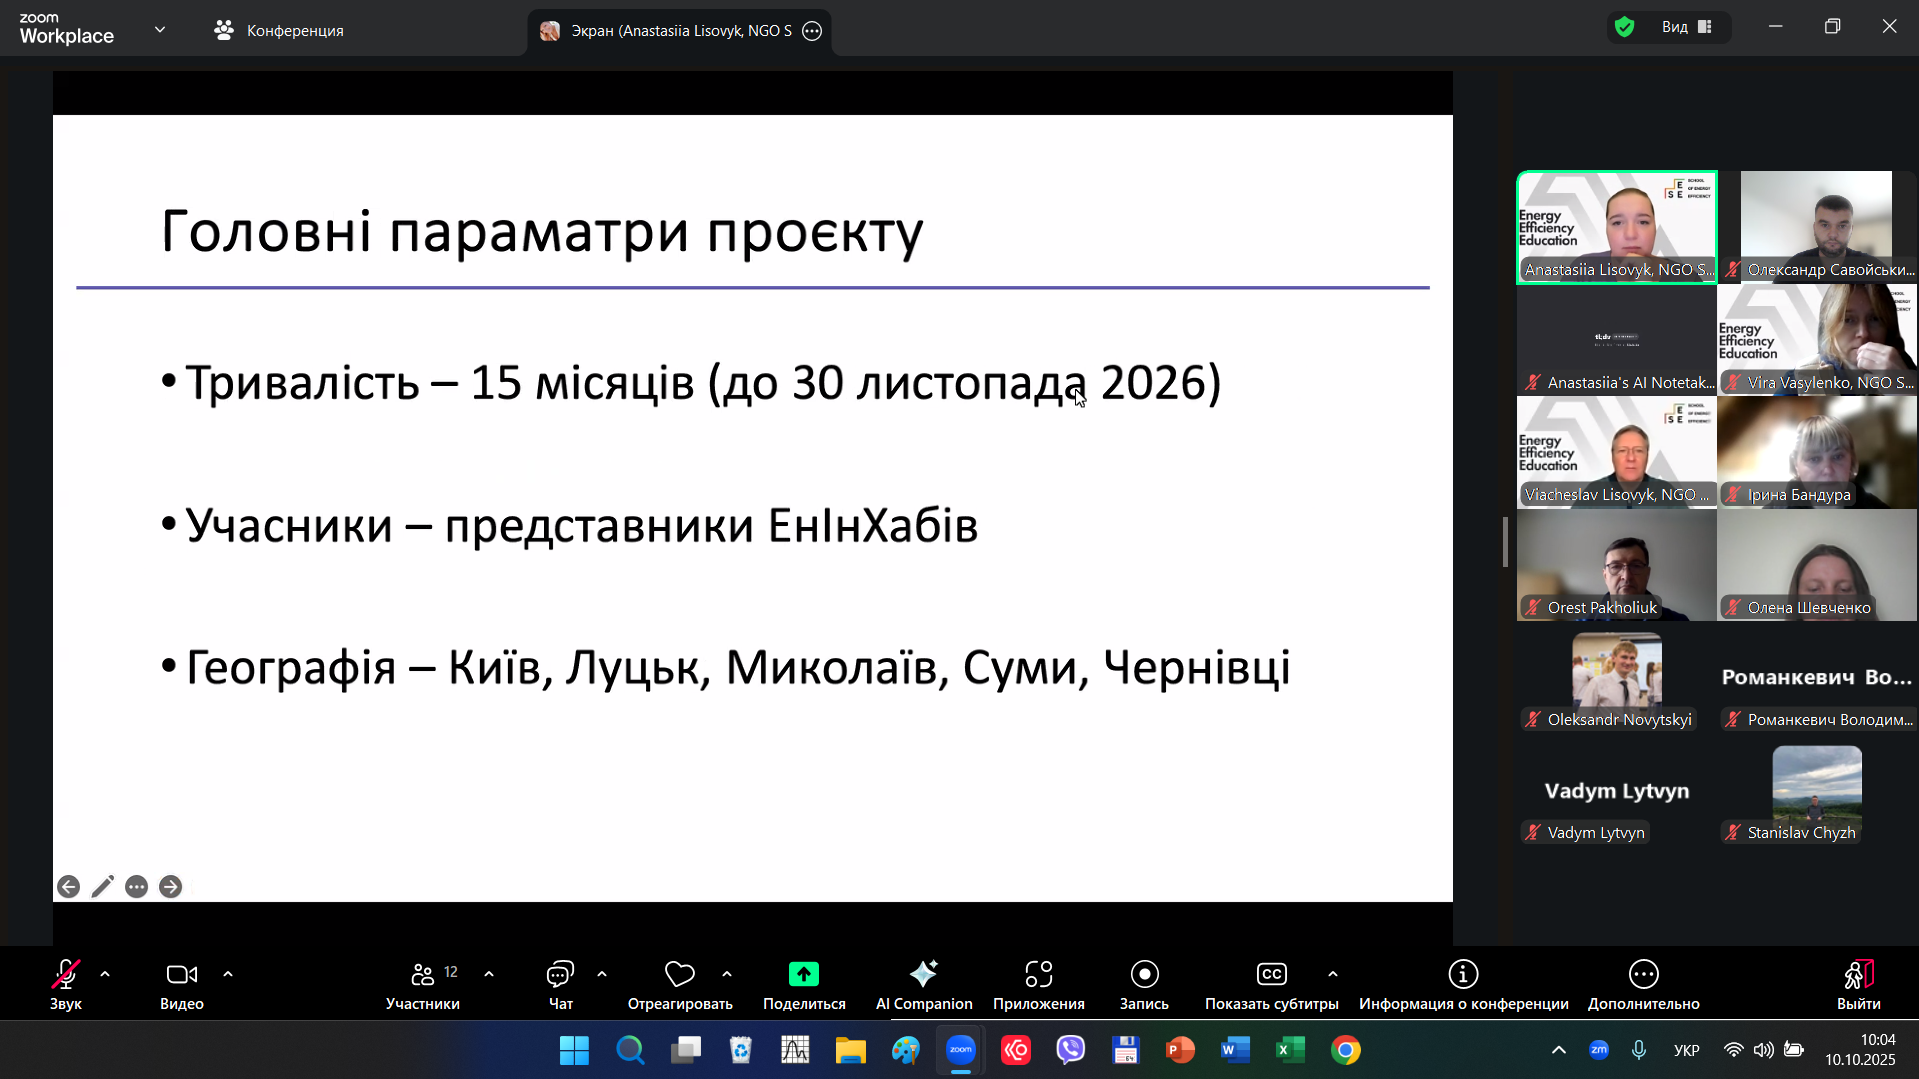The image size is (1919, 1079).
Task: Open the encryption shield icon
Action: coord(1625,27)
